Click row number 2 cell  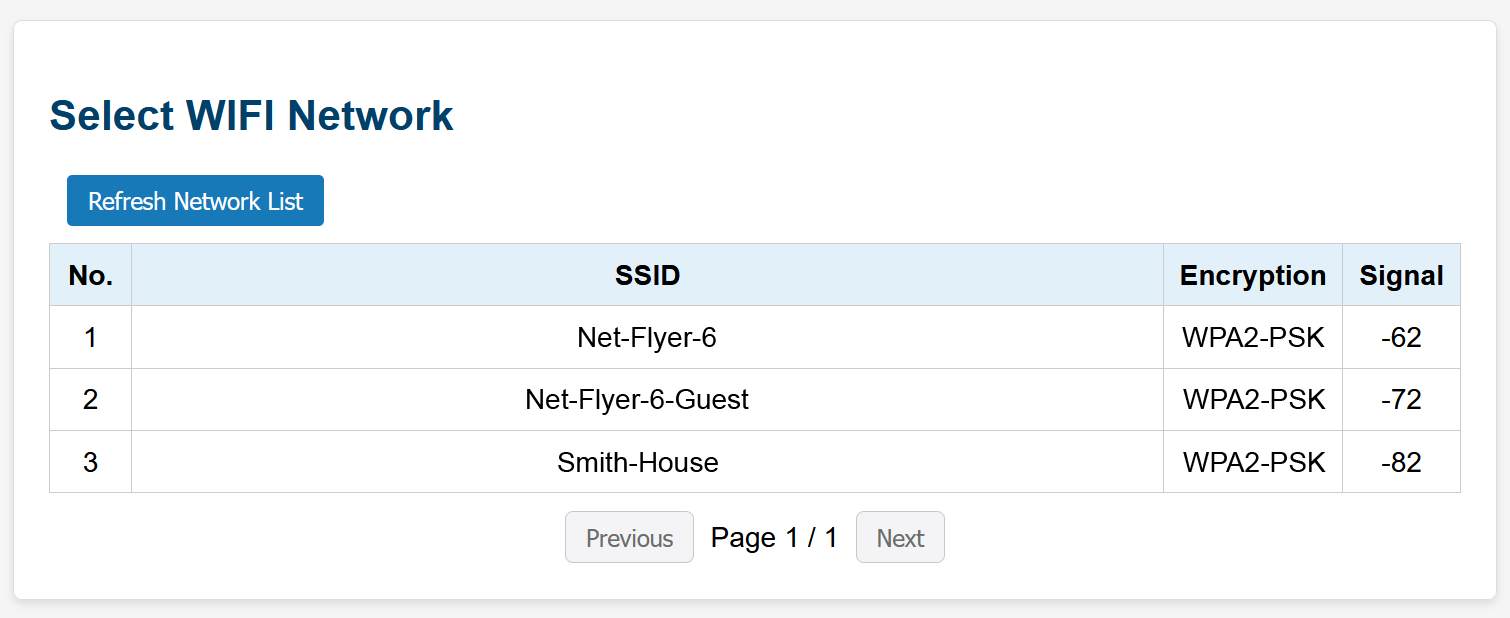[90, 400]
